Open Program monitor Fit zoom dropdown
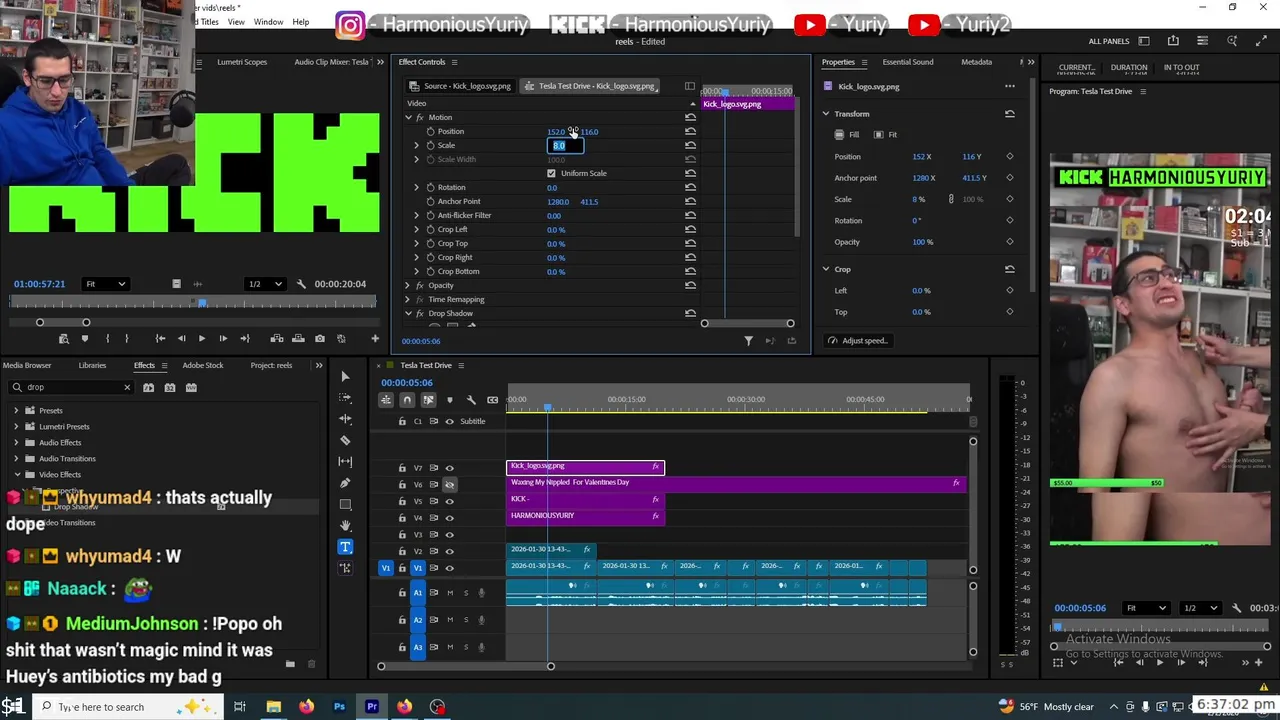The image size is (1280, 720). point(1146,608)
